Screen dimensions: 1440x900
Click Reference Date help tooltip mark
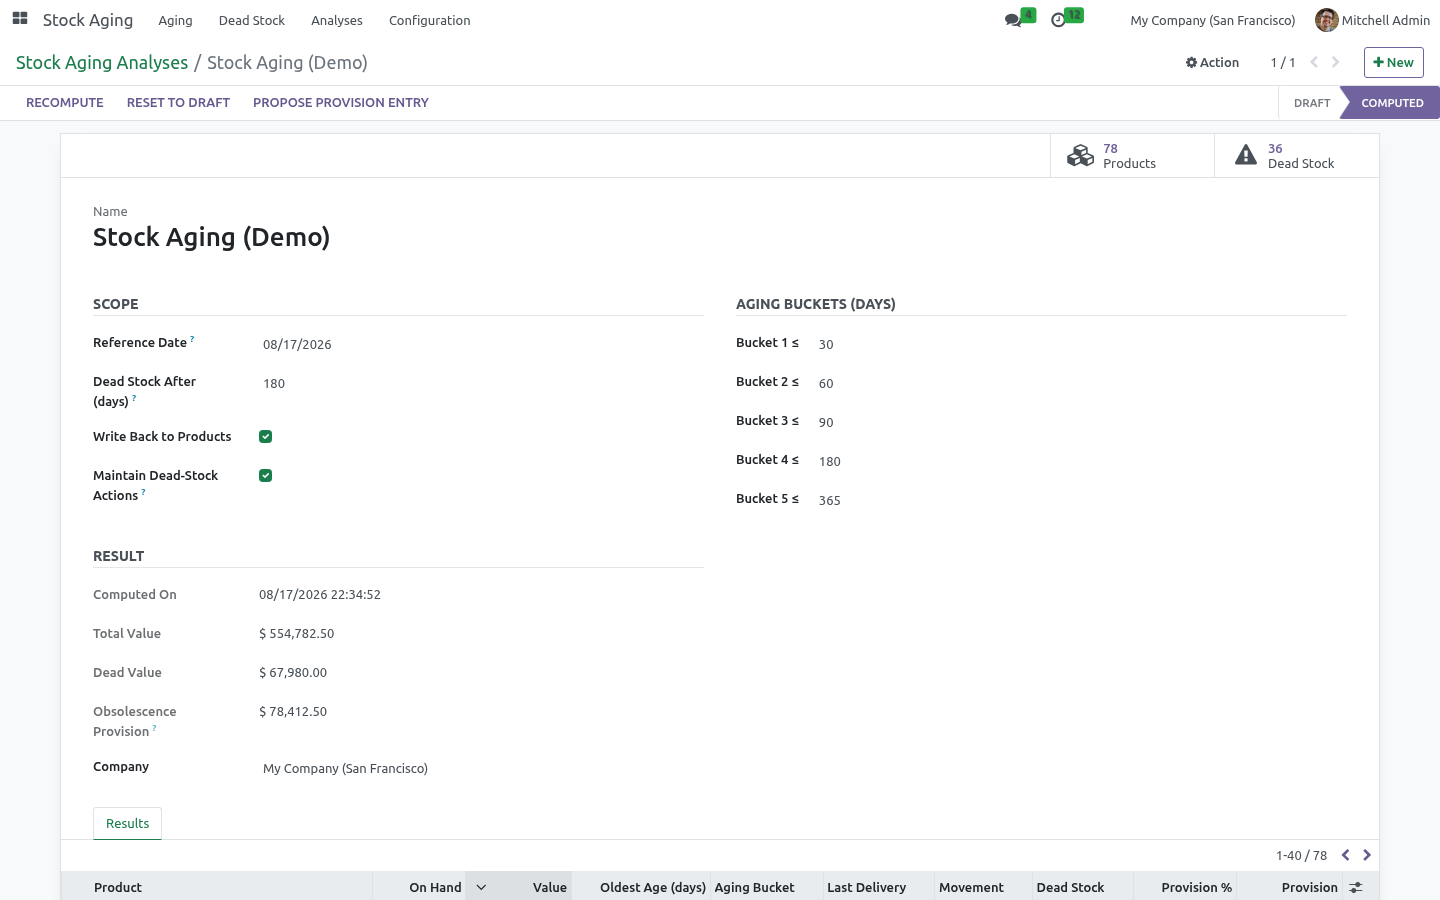pos(192,339)
